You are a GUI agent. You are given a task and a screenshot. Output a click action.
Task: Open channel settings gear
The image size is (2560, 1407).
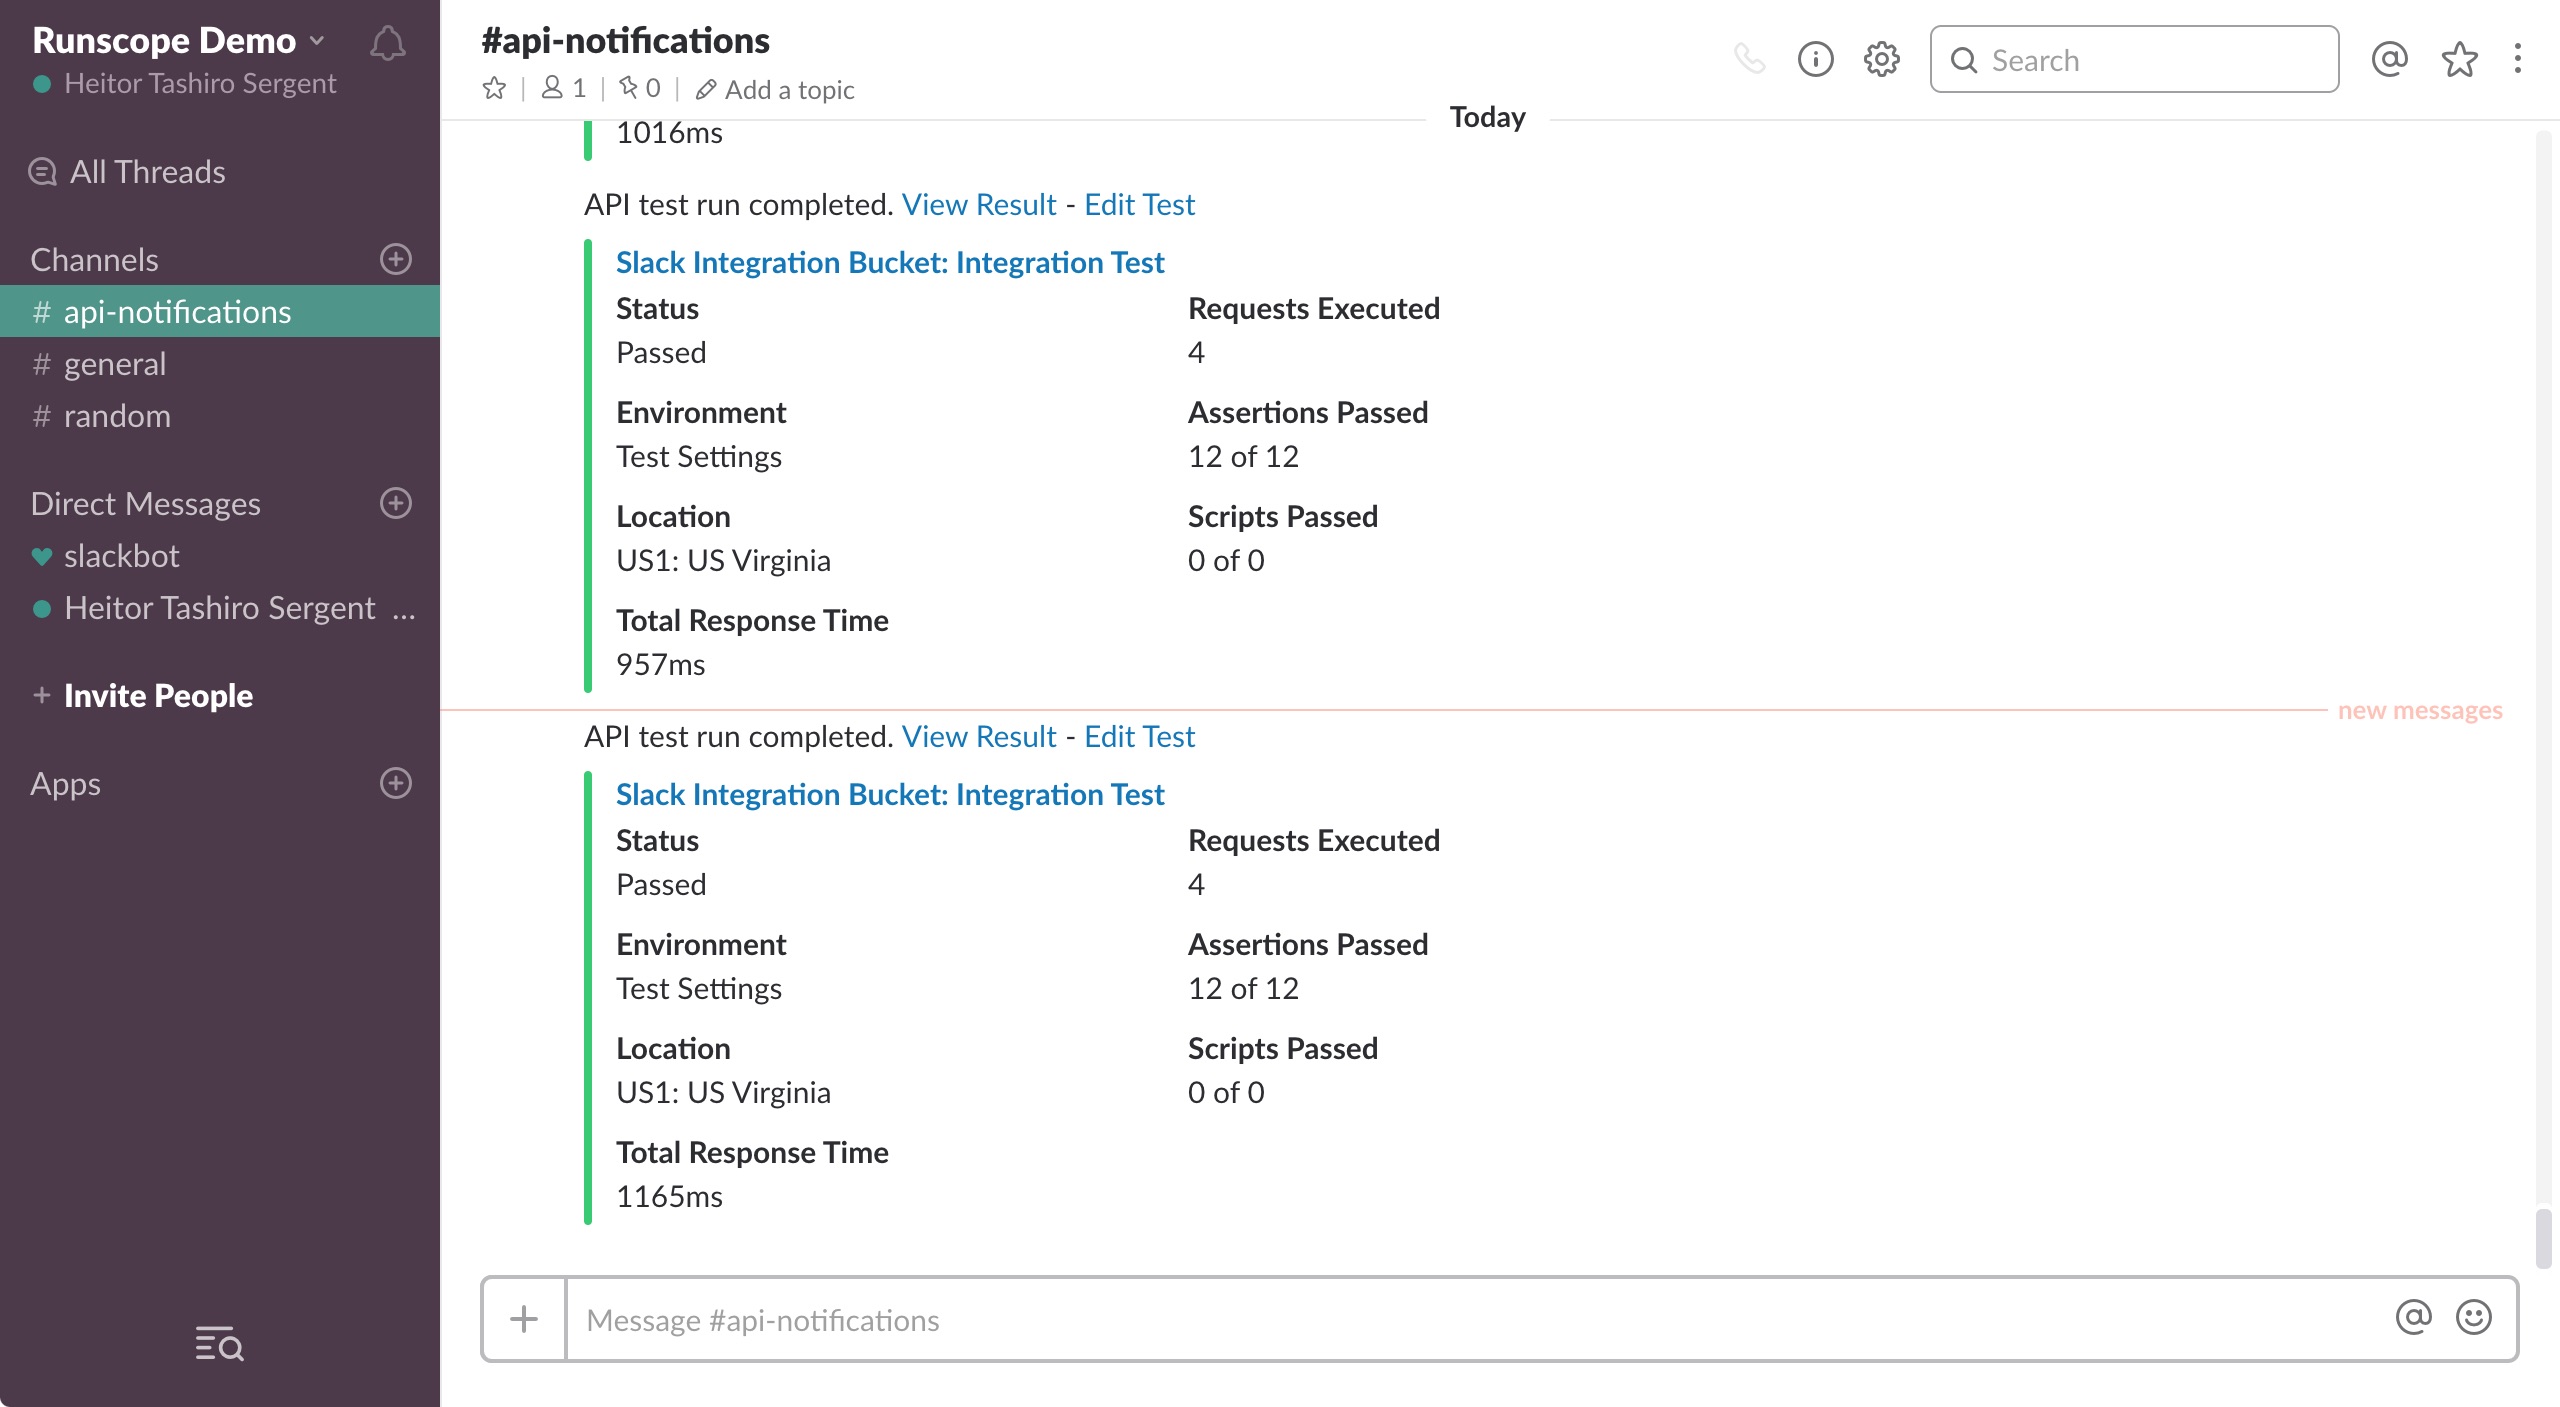(x=1882, y=59)
